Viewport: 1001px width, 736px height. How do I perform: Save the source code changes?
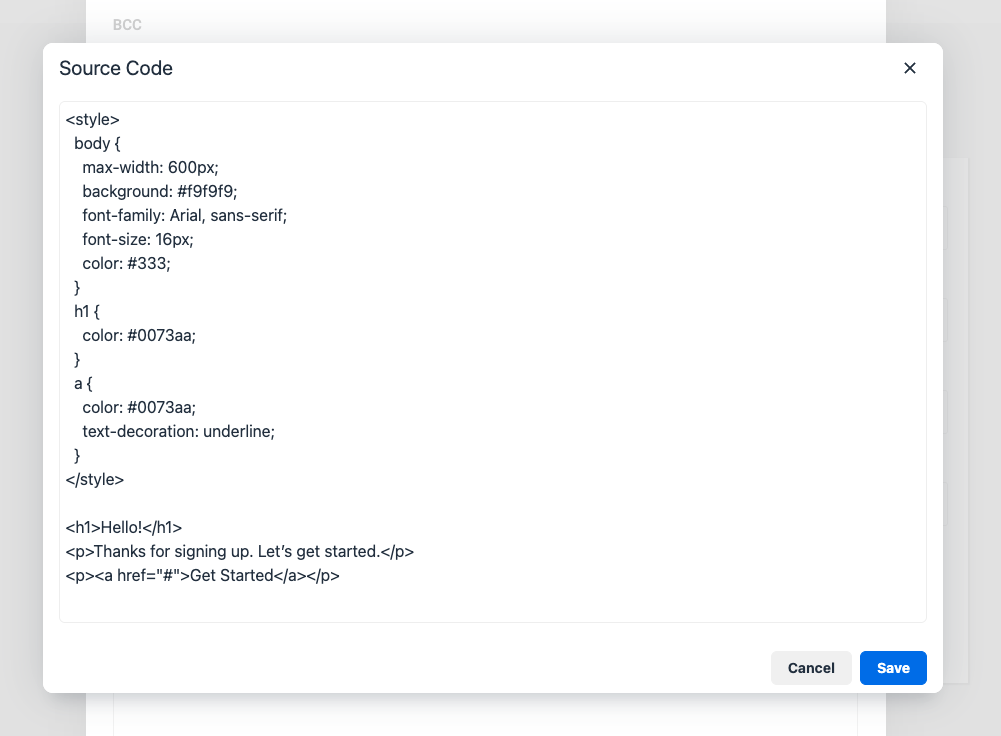892,668
